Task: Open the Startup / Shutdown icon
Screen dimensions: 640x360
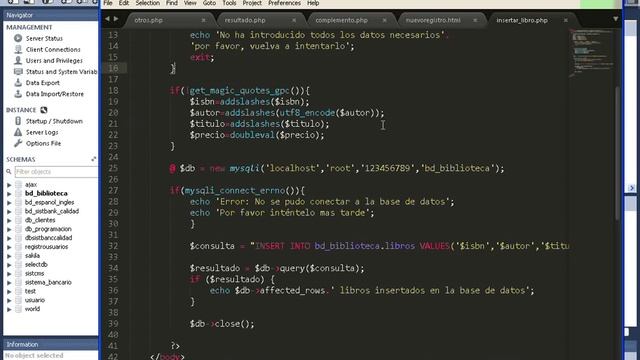Action: click(x=18, y=121)
